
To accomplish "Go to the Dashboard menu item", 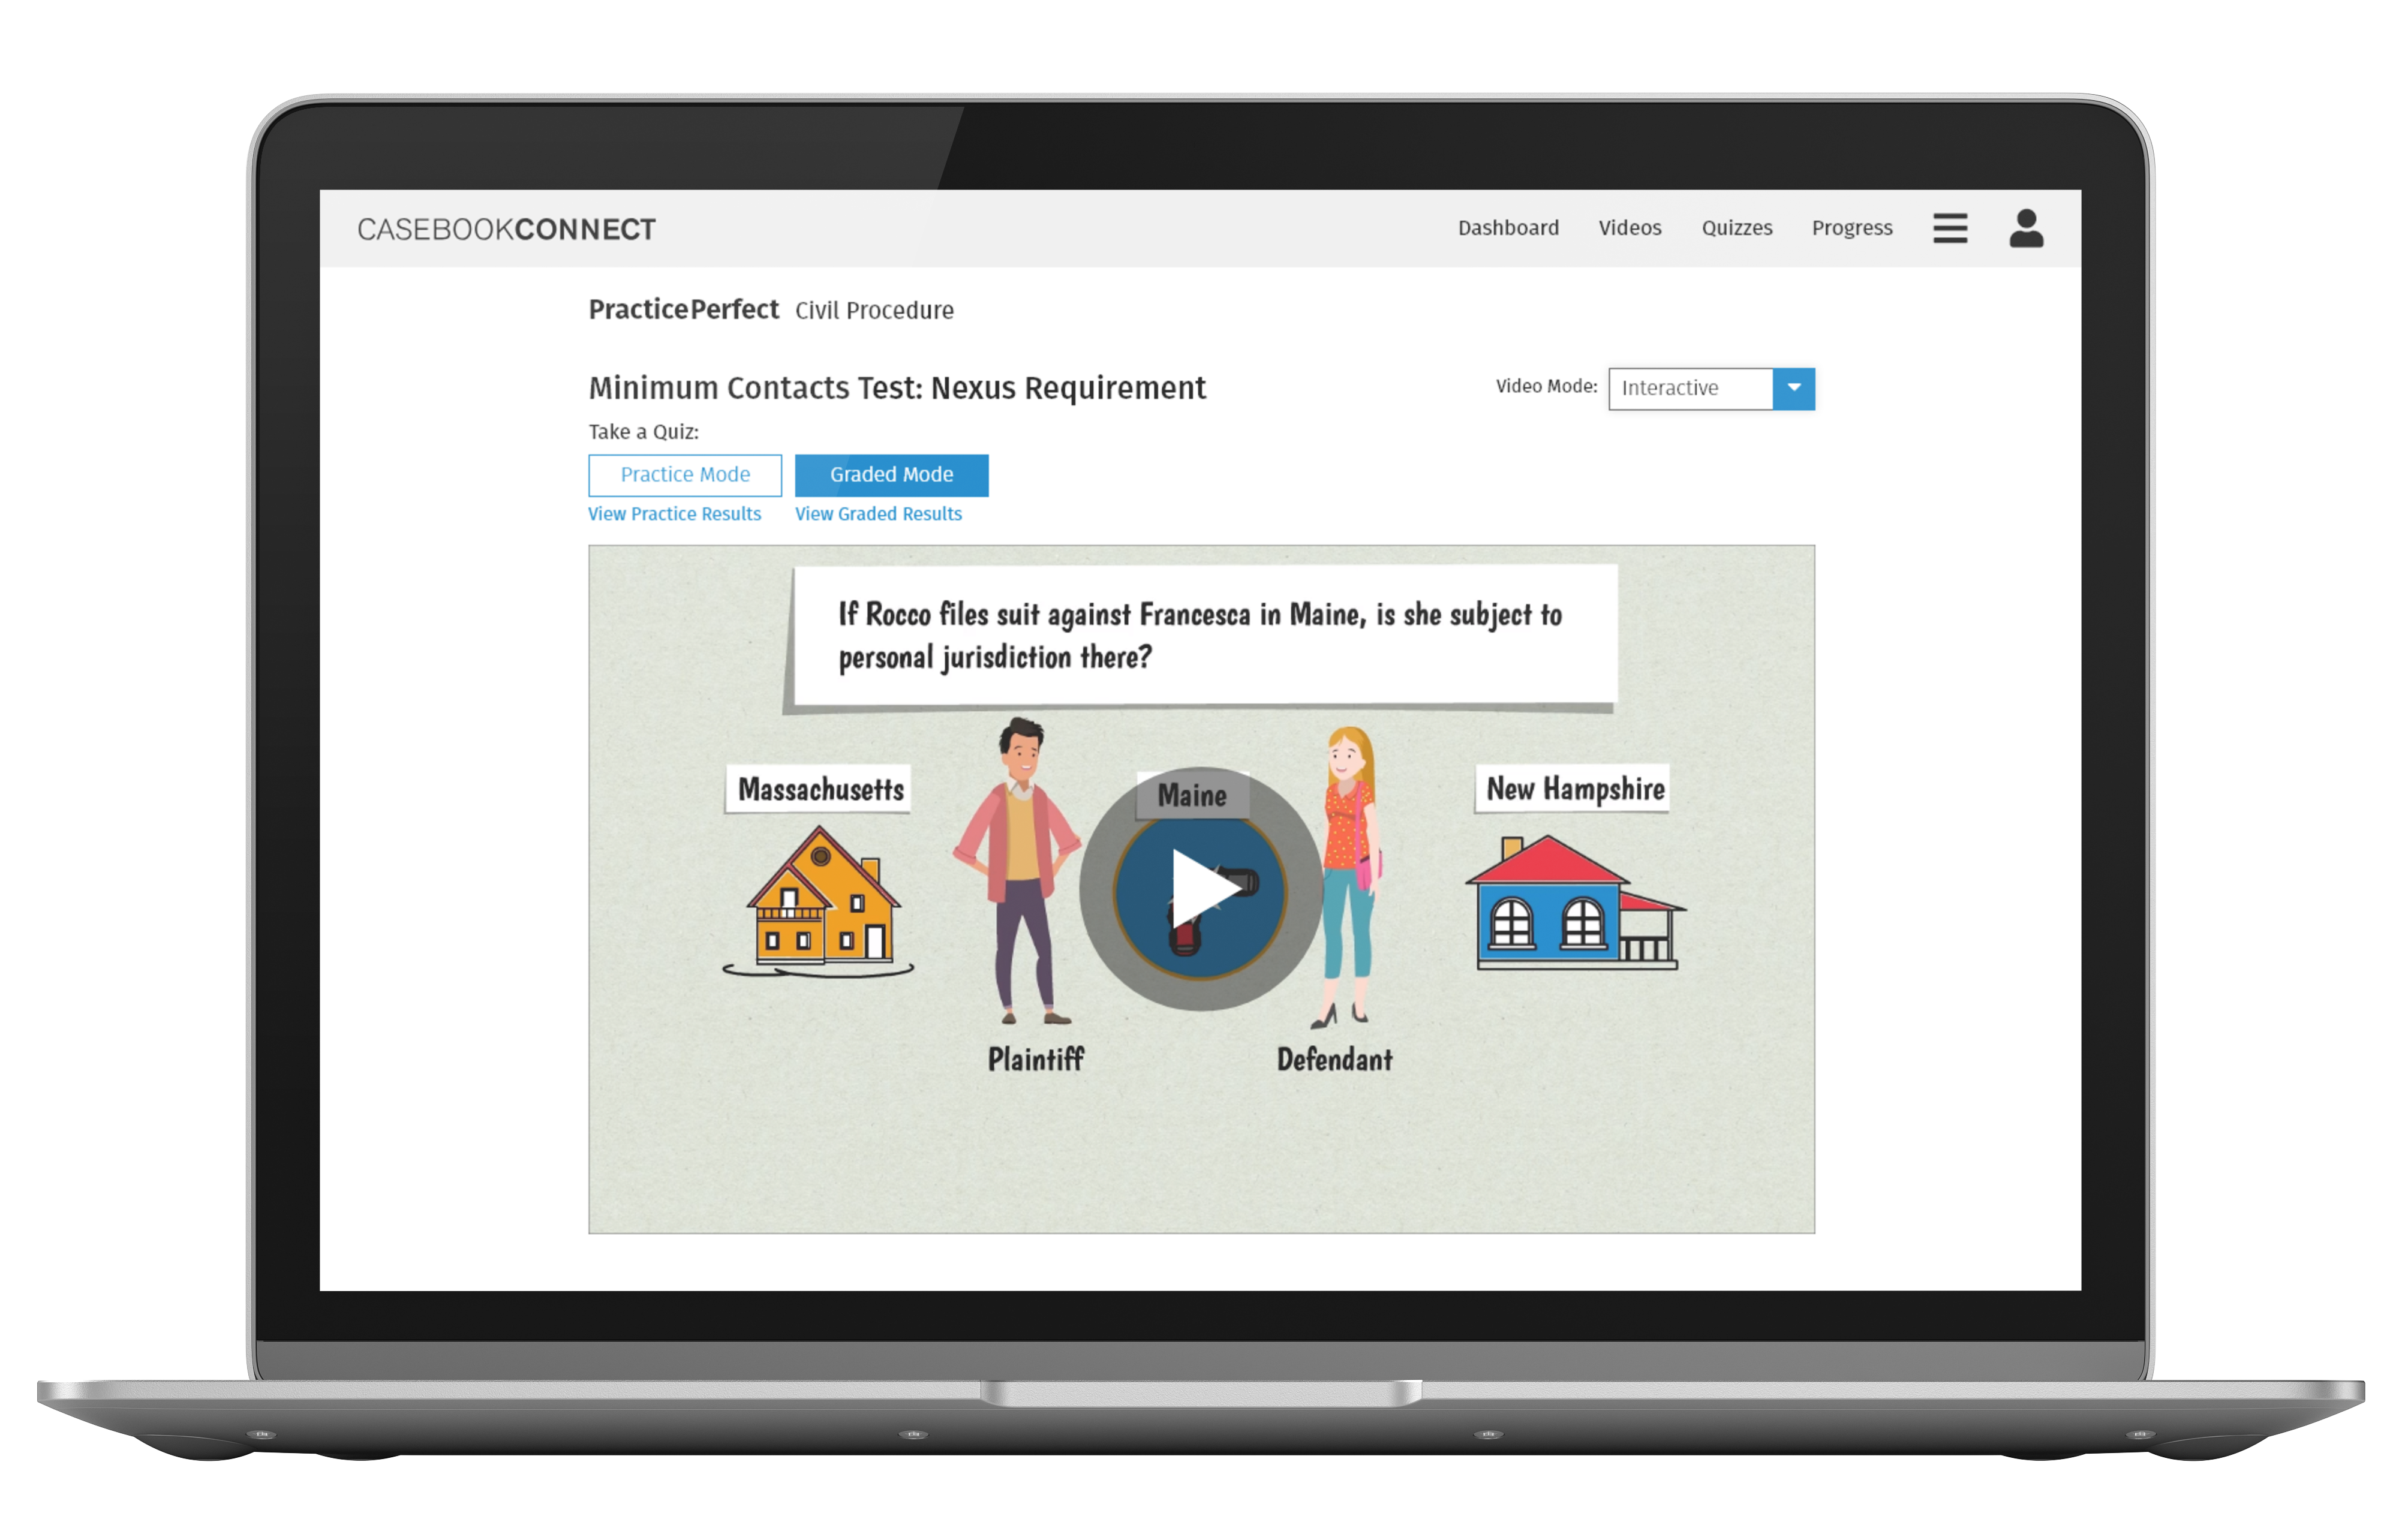I will (1507, 228).
